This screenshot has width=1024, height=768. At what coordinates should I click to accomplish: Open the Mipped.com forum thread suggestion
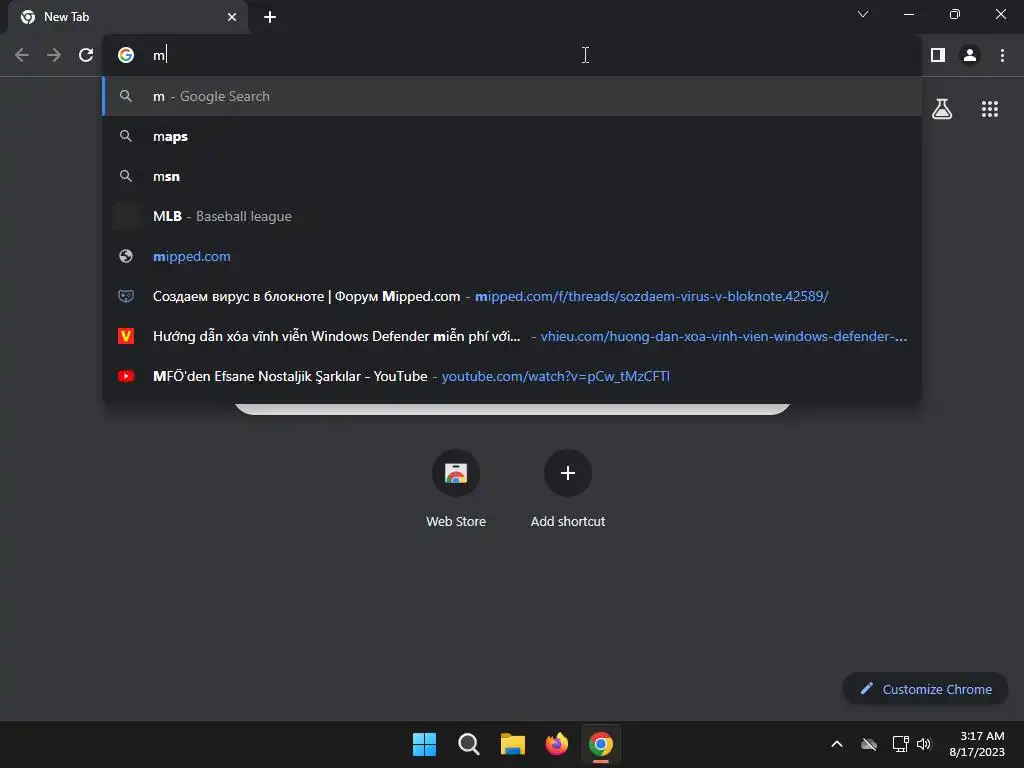coord(512,296)
